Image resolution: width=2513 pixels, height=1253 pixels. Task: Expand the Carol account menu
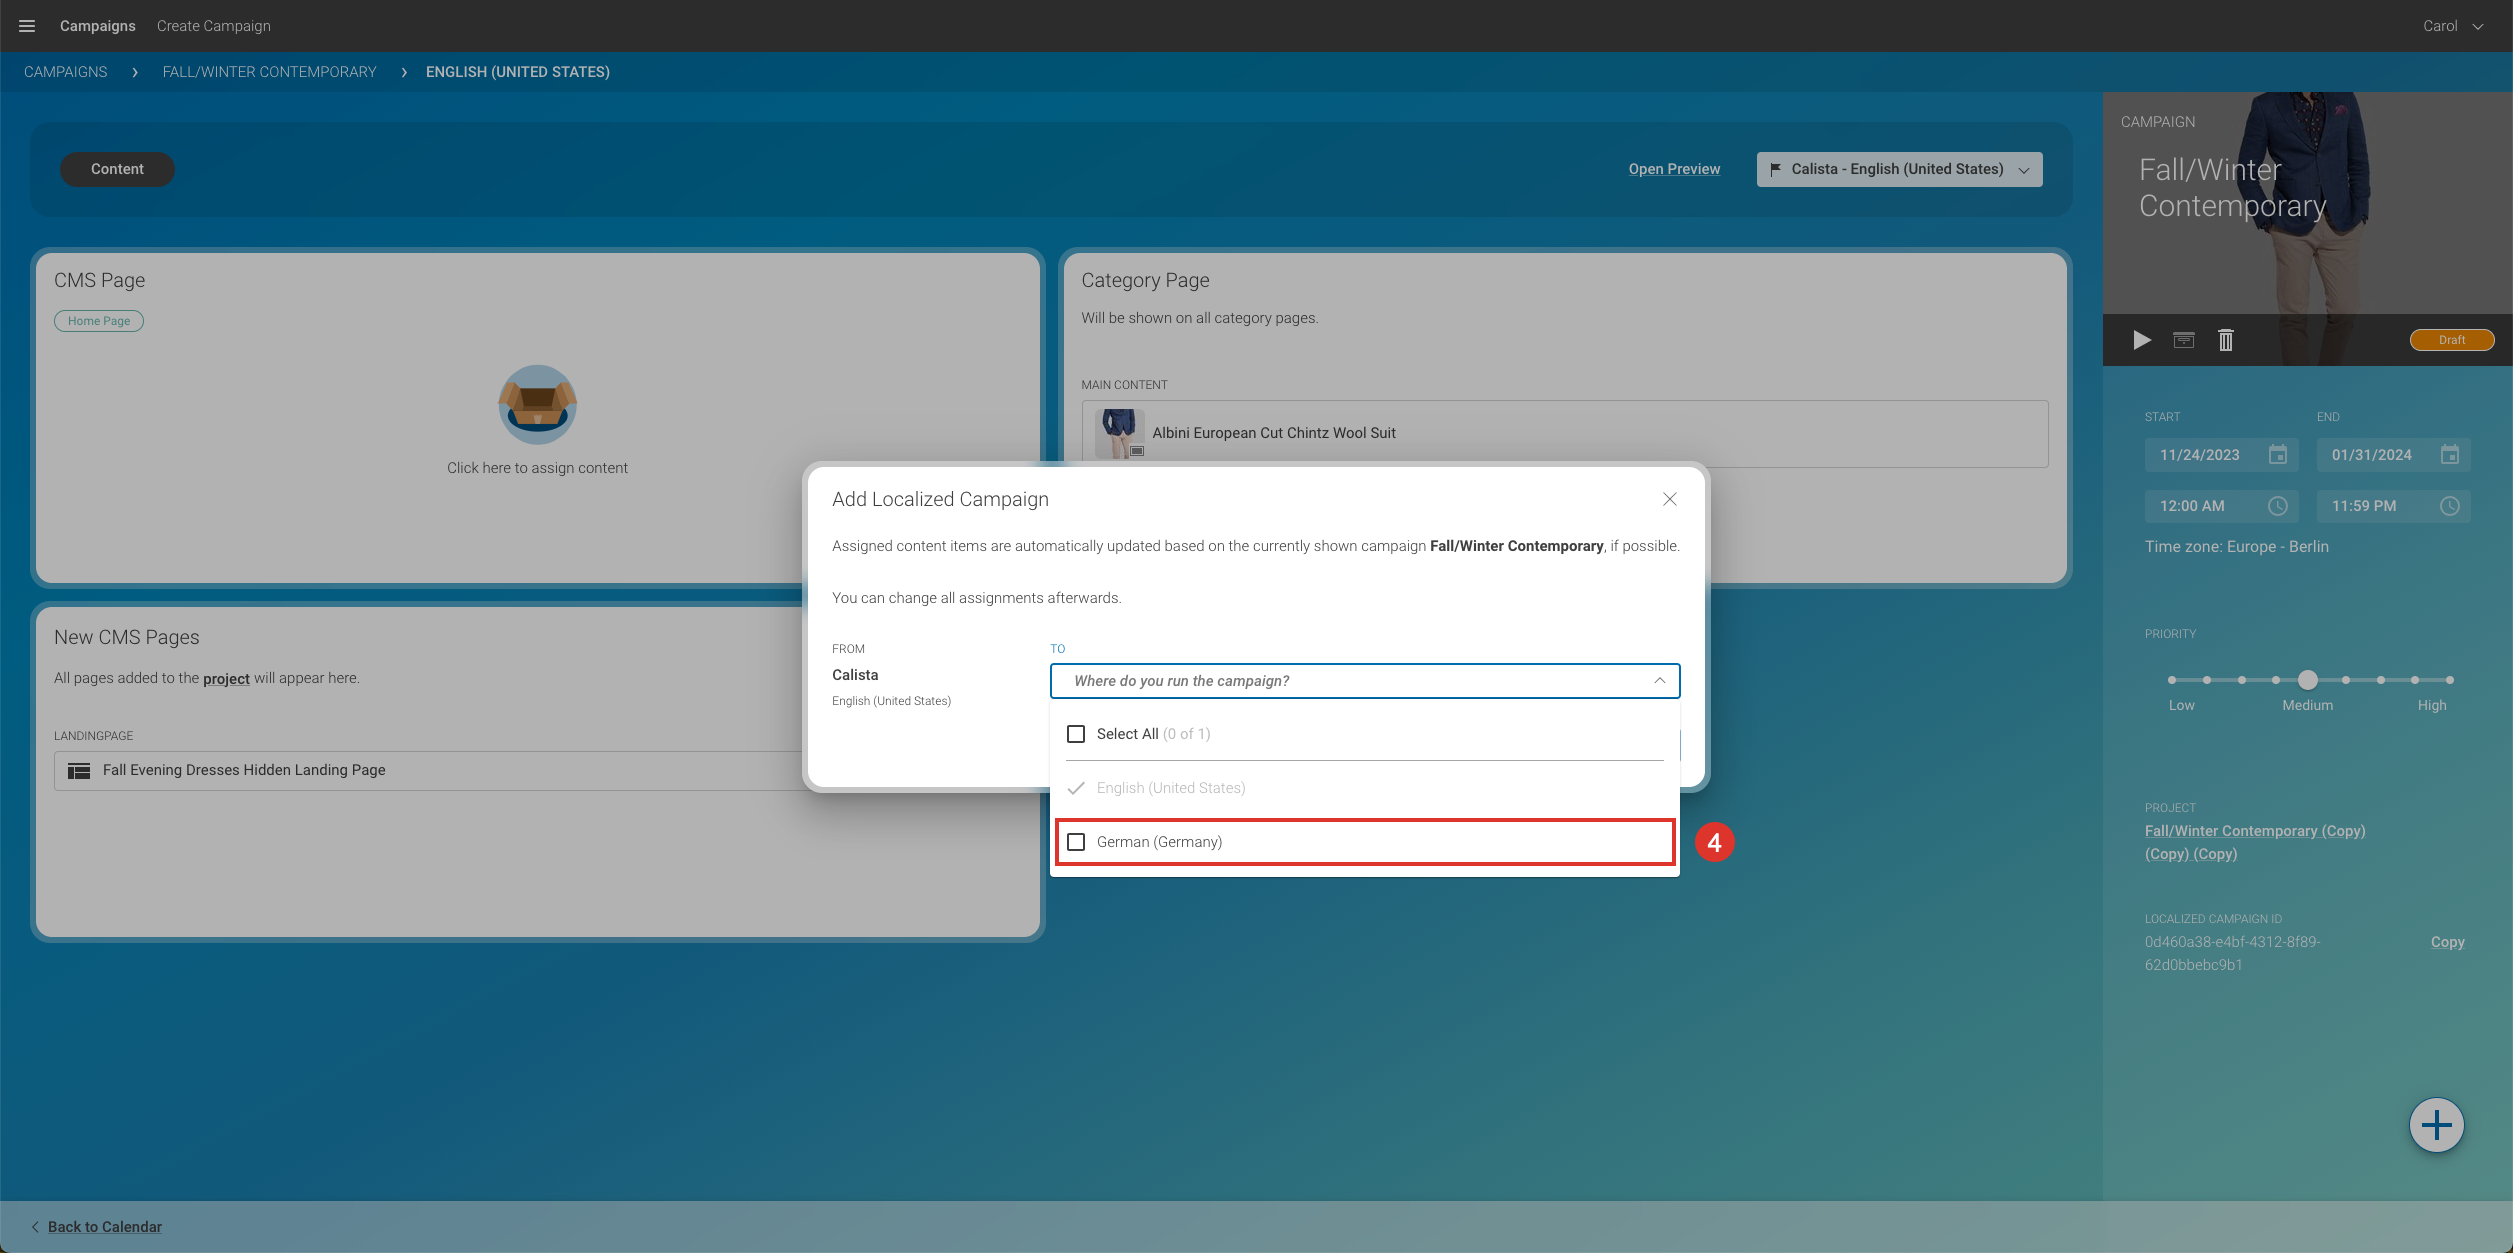pos(2452,25)
